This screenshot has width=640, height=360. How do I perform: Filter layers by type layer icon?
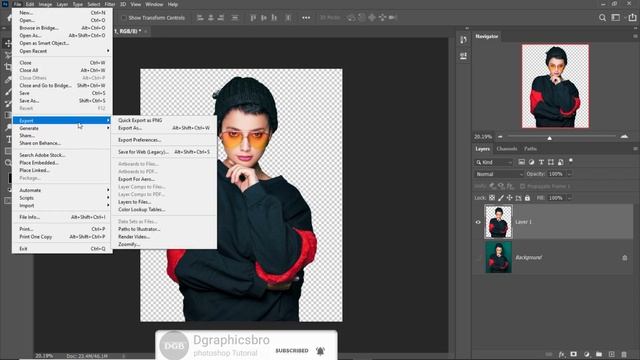coord(541,162)
